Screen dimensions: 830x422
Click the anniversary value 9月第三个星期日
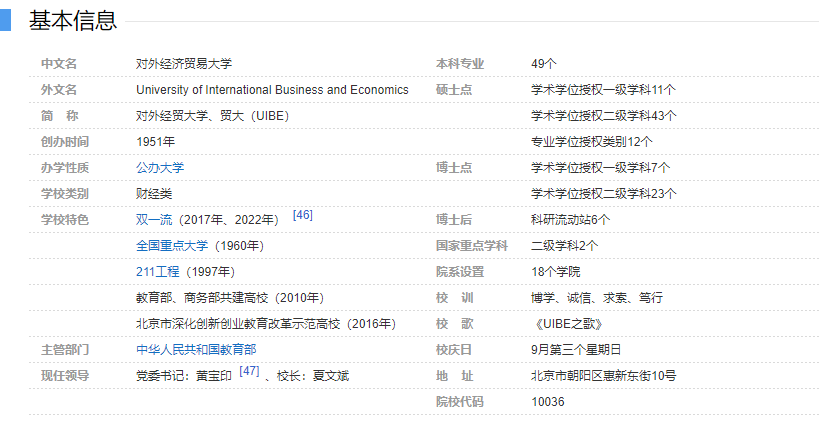[x=576, y=350]
